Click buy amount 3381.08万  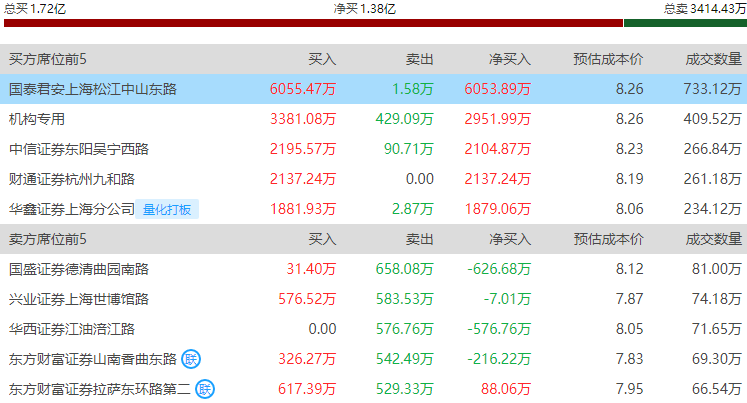tap(303, 119)
